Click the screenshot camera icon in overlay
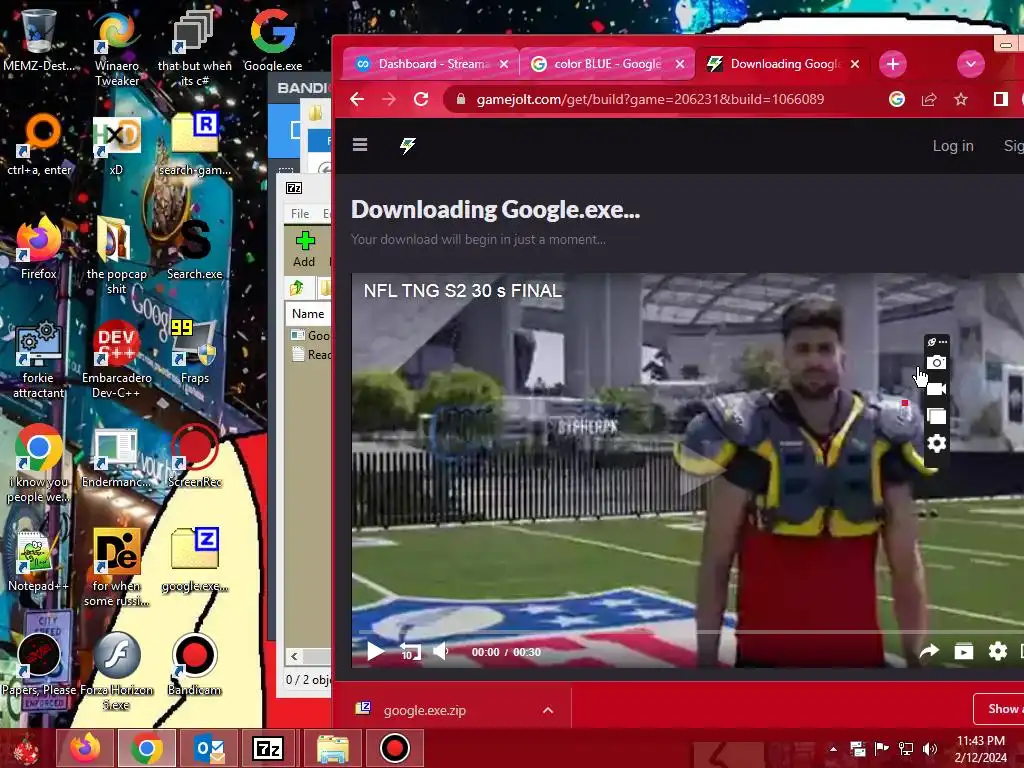Viewport: 1024px width, 768px height. (x=936, y=362)
